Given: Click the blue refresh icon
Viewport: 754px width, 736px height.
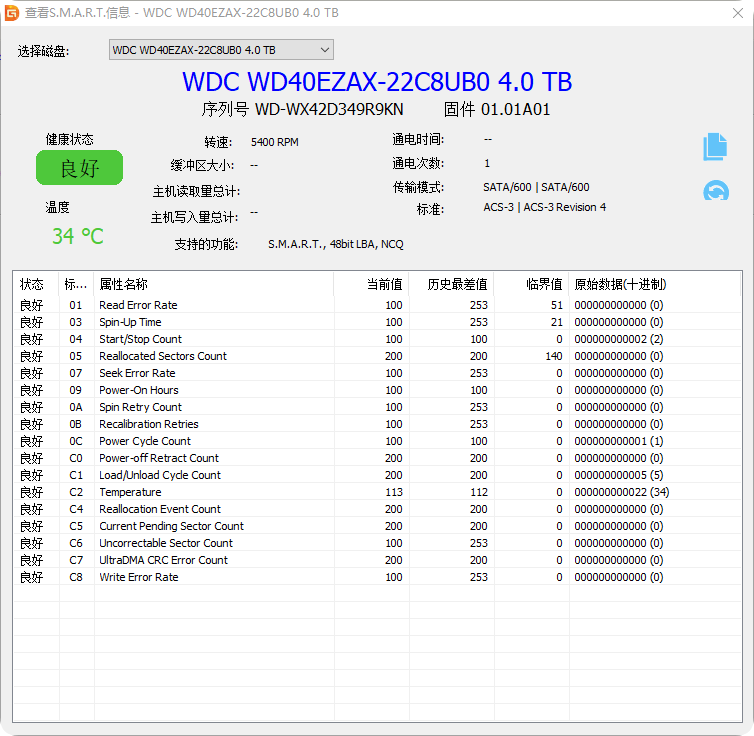Looking at the screenshot, I should point(716,191).
